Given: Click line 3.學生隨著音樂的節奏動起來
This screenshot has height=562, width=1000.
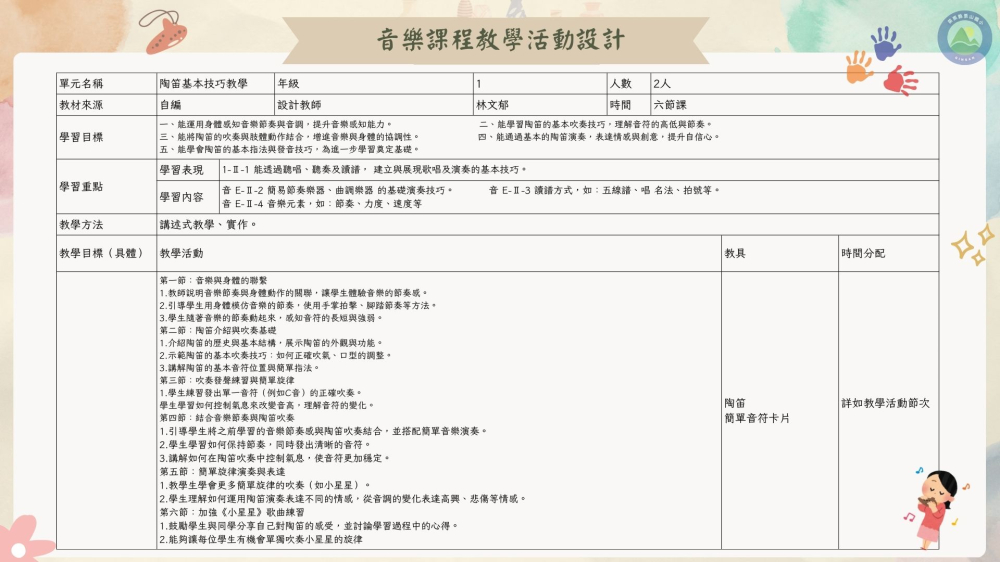Looking at the screenshot, I should tap(271, 318).
